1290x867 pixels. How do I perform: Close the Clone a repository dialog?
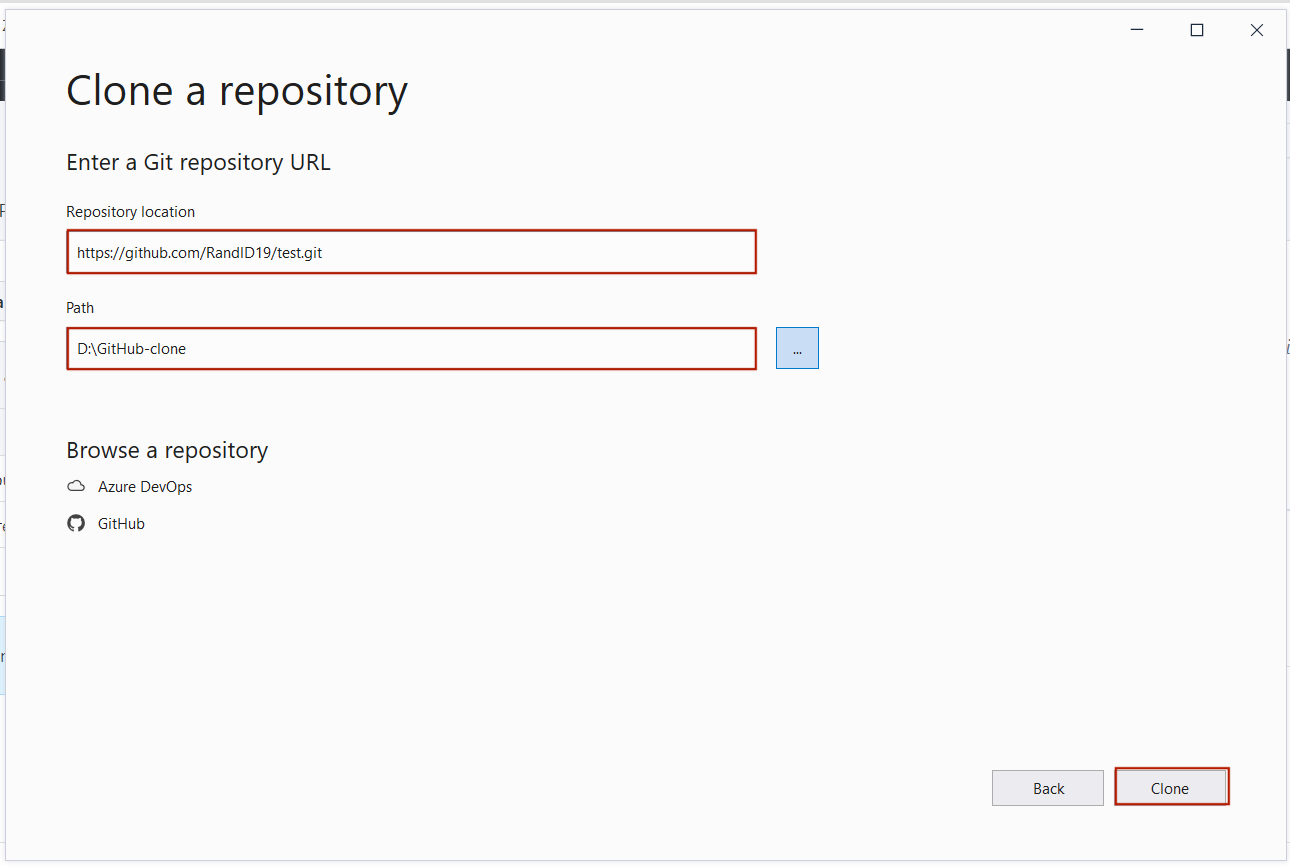pos(1257,30)
